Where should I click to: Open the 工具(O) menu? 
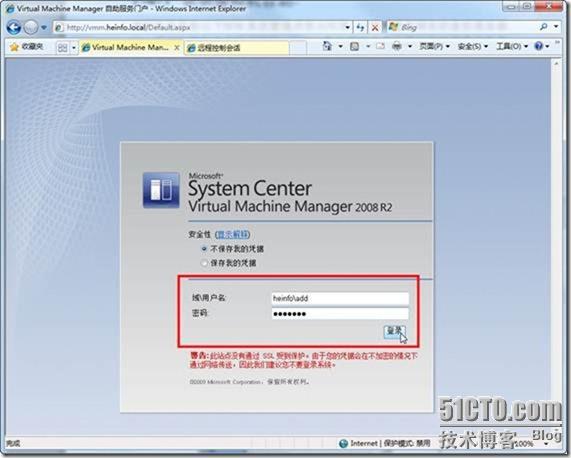tap(512, 46)
